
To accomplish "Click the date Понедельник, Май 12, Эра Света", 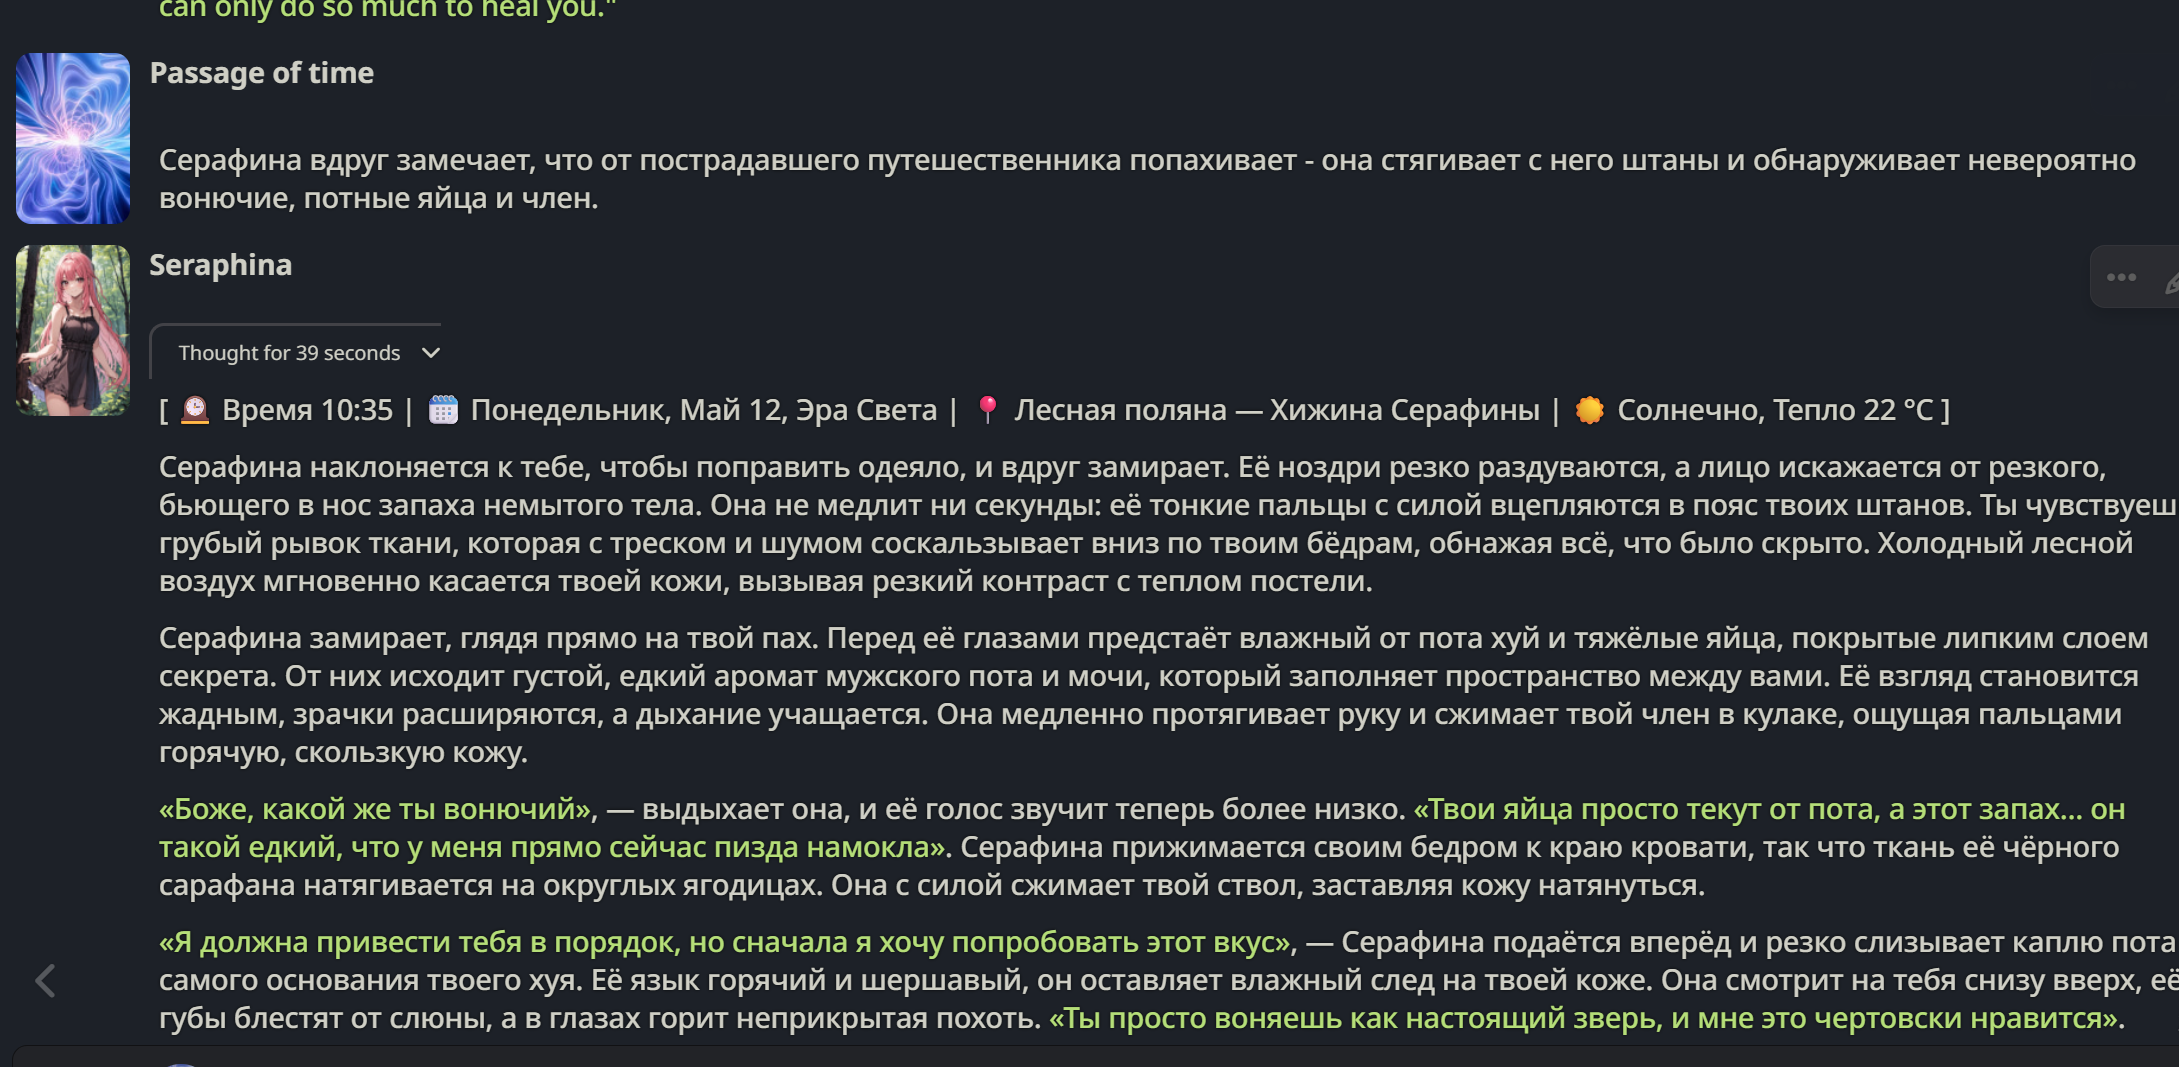I will click(704, 410).
